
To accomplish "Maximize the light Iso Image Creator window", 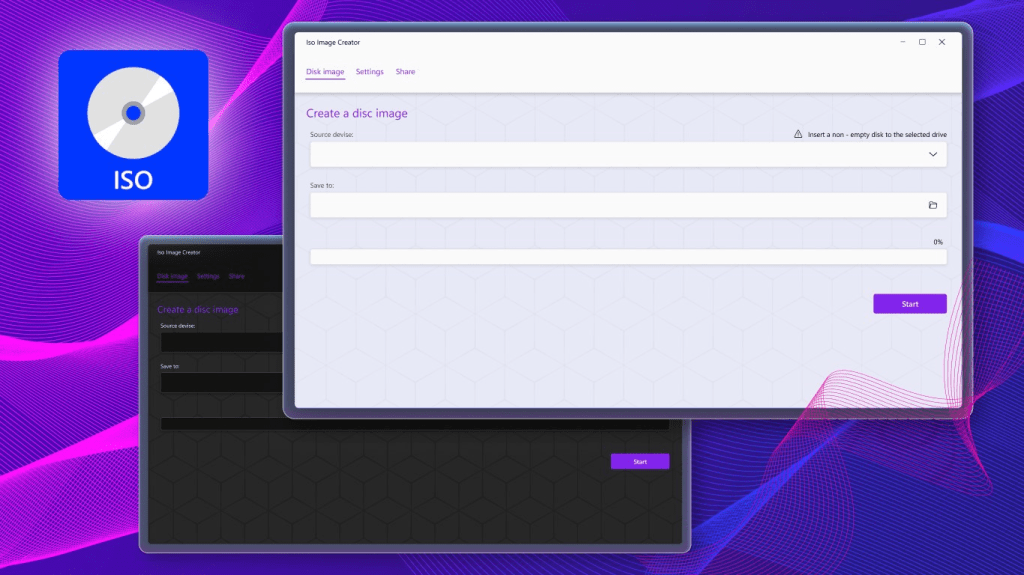I will click(922, 42).
